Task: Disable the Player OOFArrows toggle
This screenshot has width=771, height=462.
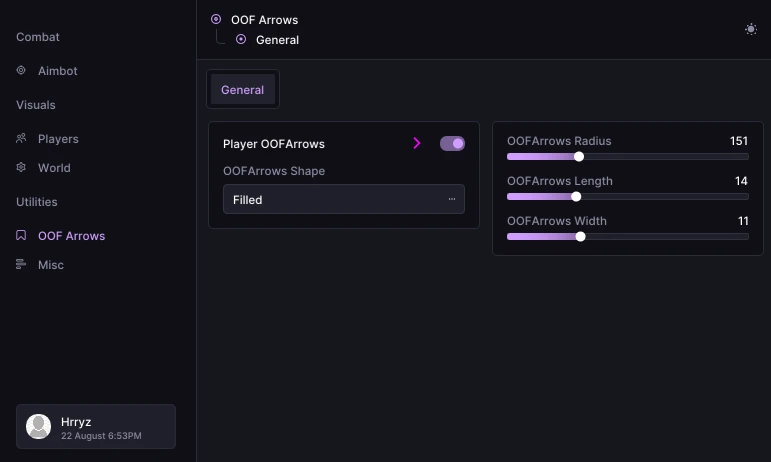Action: 452,144
